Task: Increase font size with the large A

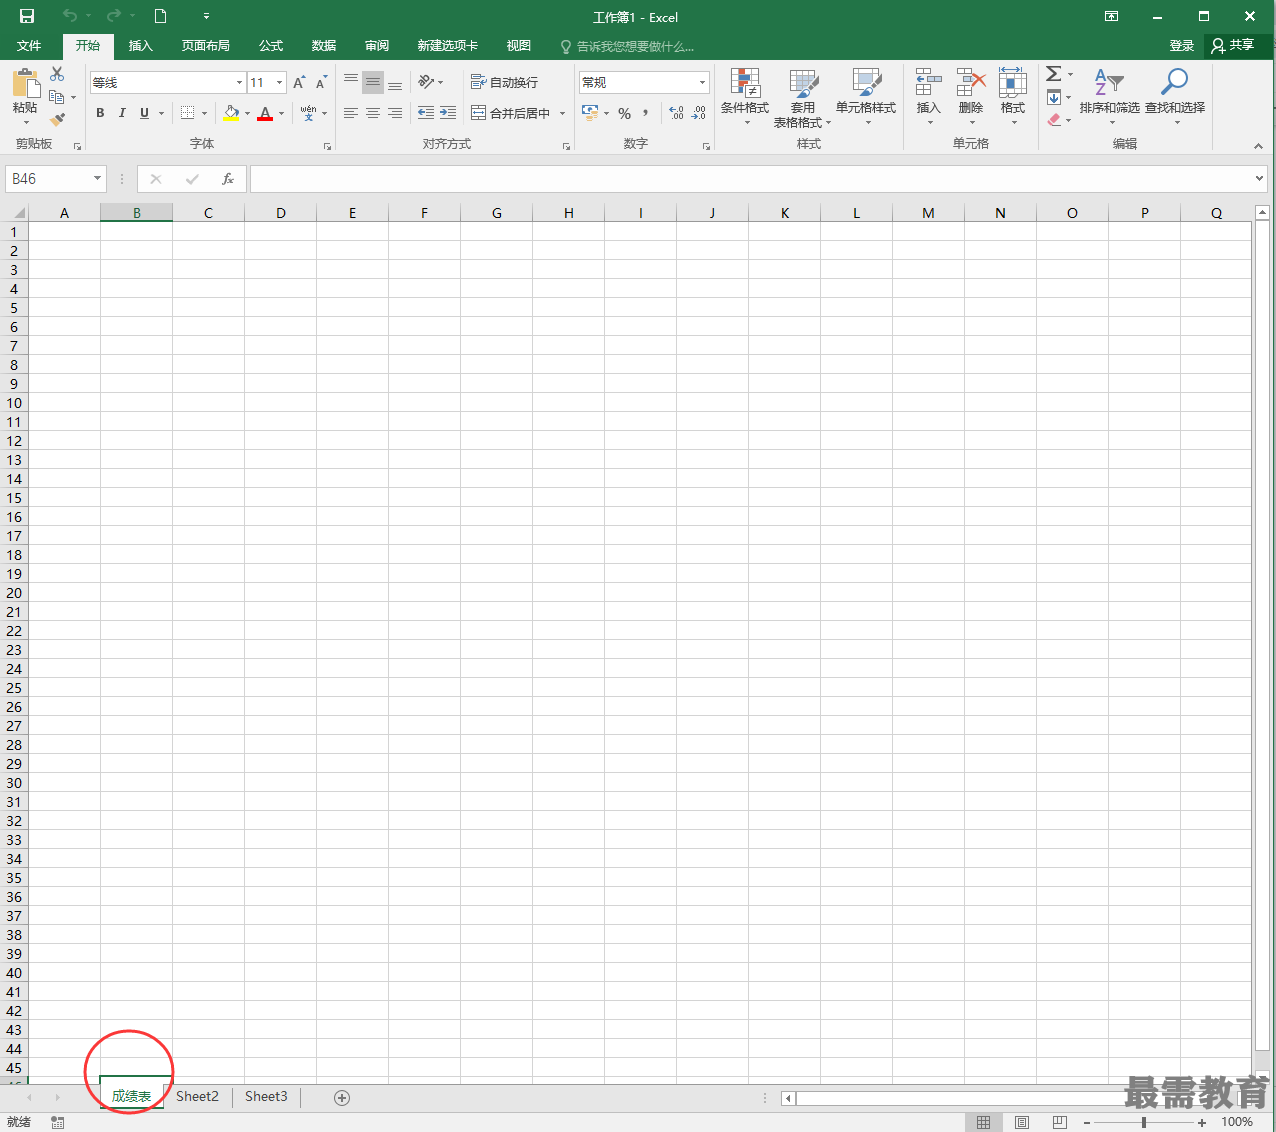Action: tap(299, 82)
